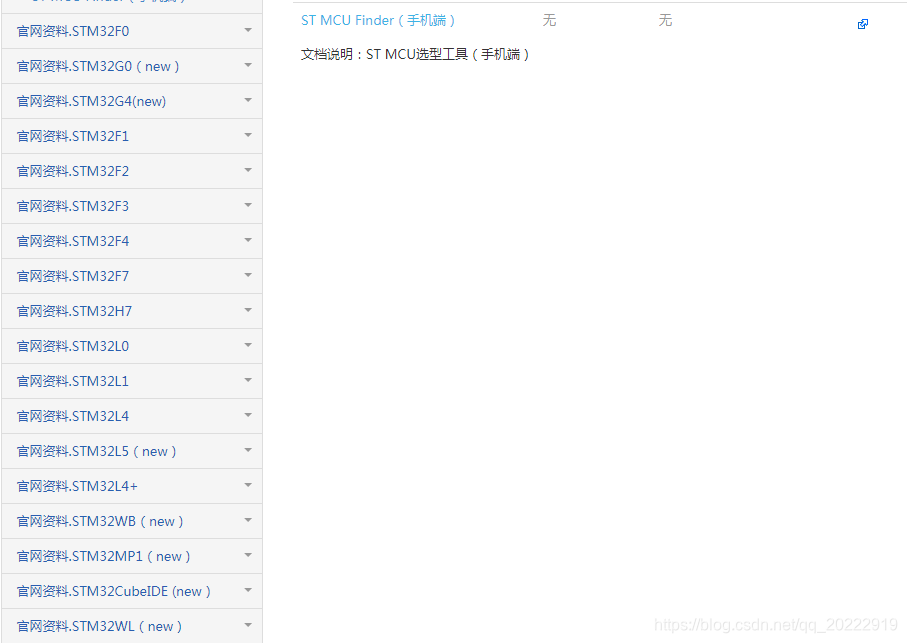907x643 pixels.
Task: Expand 官网资料.STM32G0（new）arrow
Action: [x=248, y=65]
